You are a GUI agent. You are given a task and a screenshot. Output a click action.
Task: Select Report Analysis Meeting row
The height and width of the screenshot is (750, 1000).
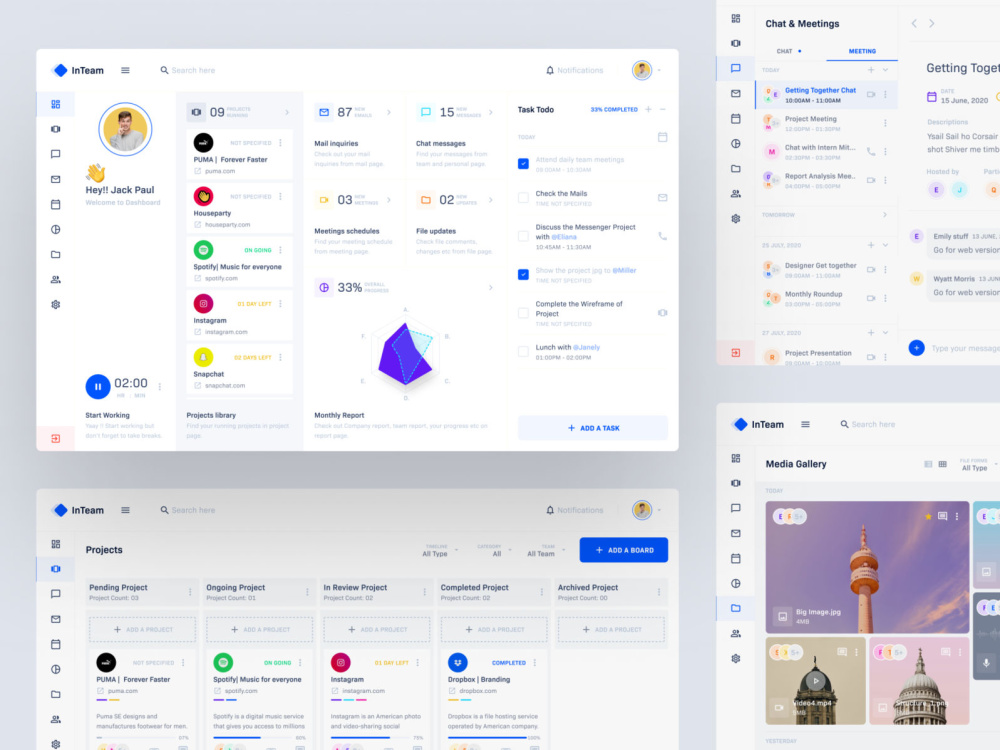826,180
